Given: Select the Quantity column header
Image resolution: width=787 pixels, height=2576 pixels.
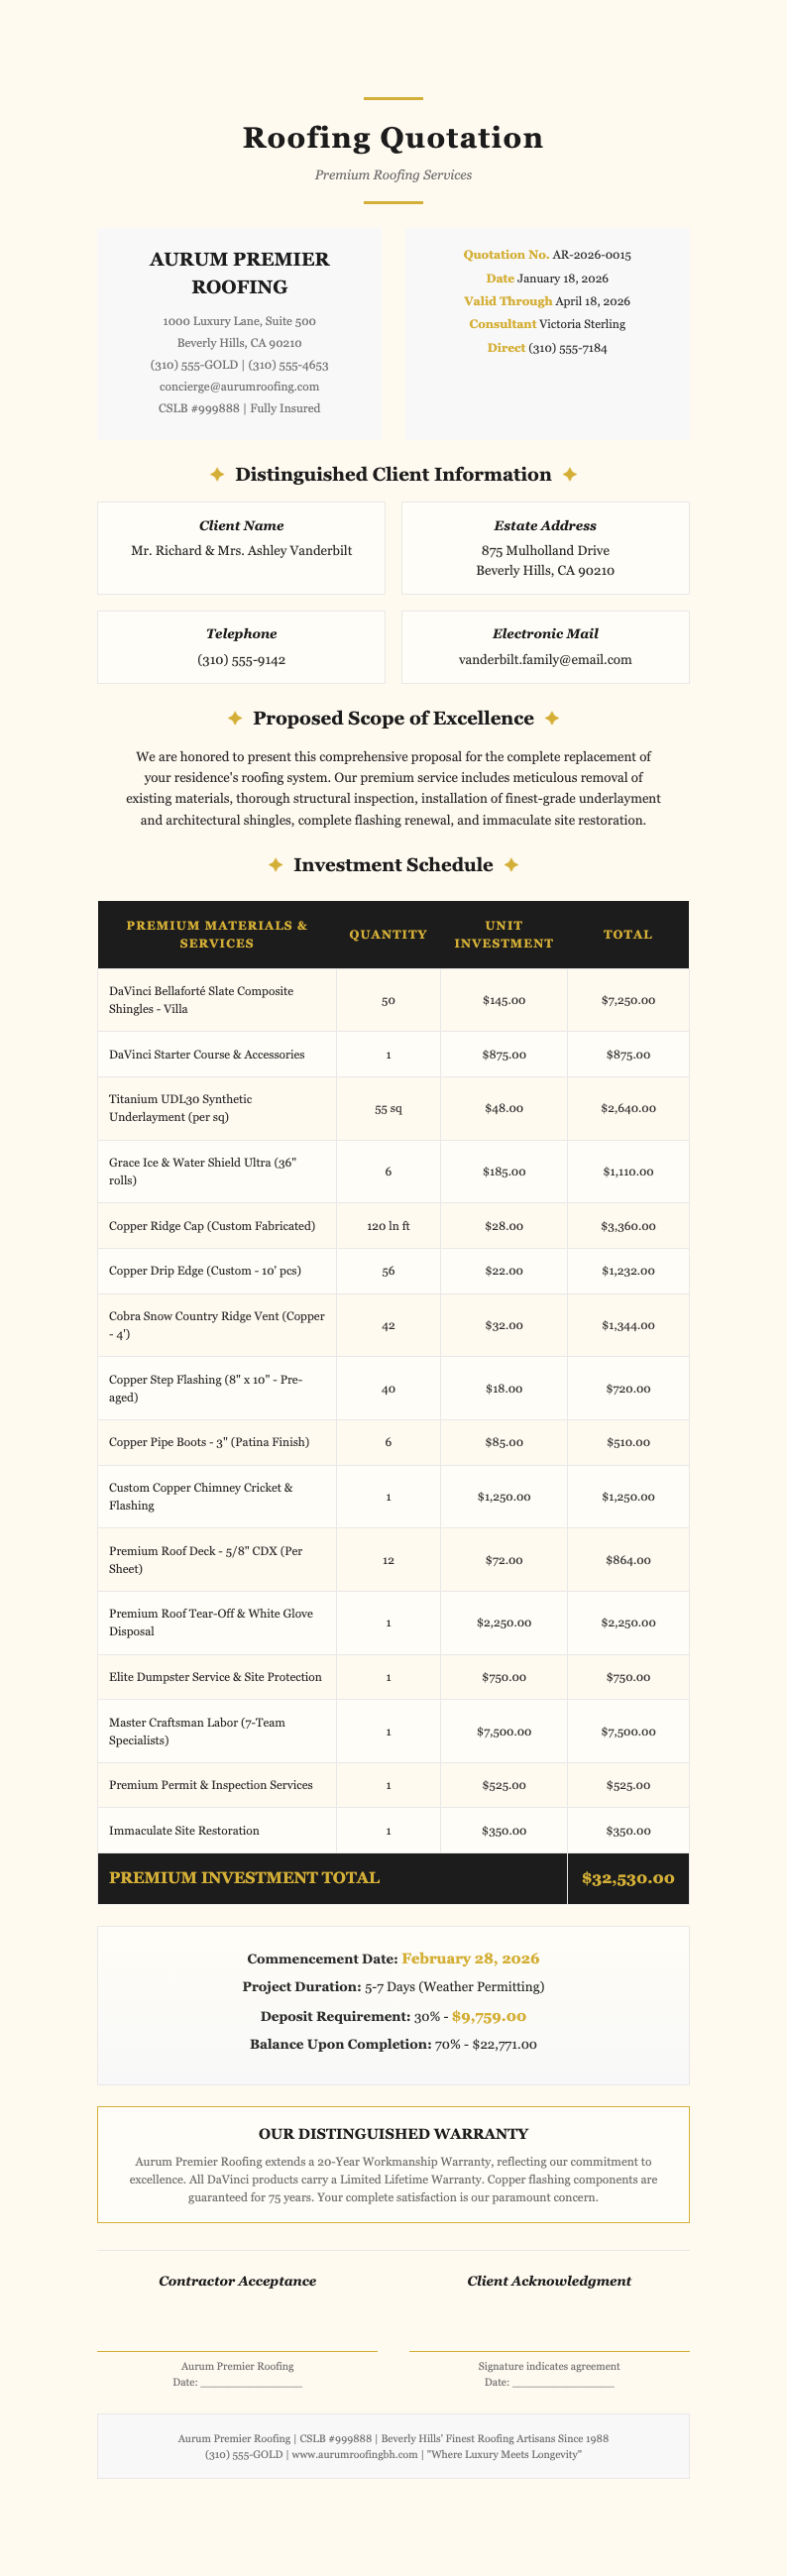Looking at the screenshot, I should pos(388,935).
